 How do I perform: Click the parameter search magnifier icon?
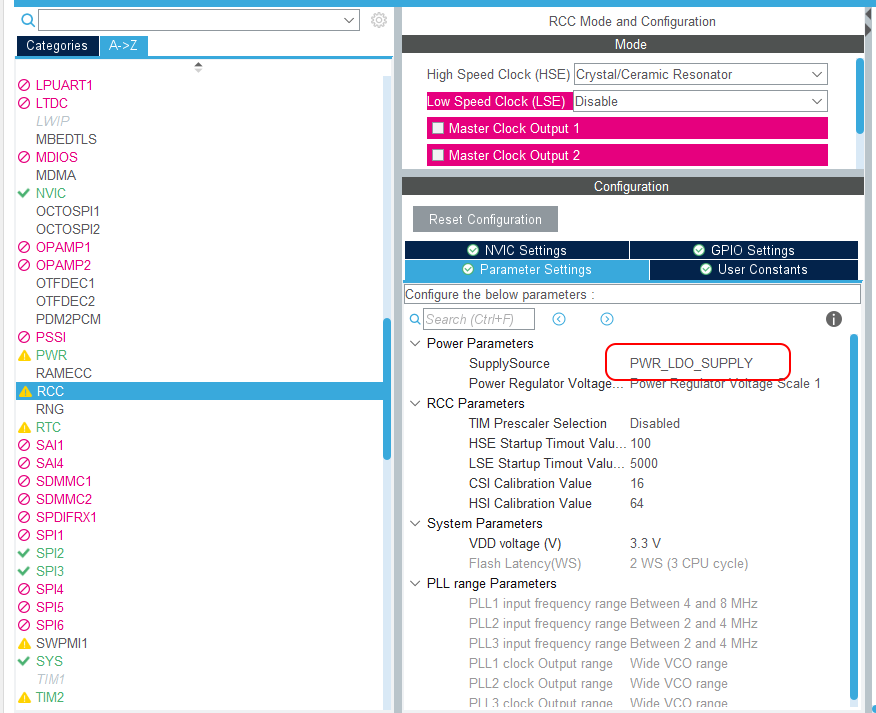pyautogui.click(x=415, y=319)
